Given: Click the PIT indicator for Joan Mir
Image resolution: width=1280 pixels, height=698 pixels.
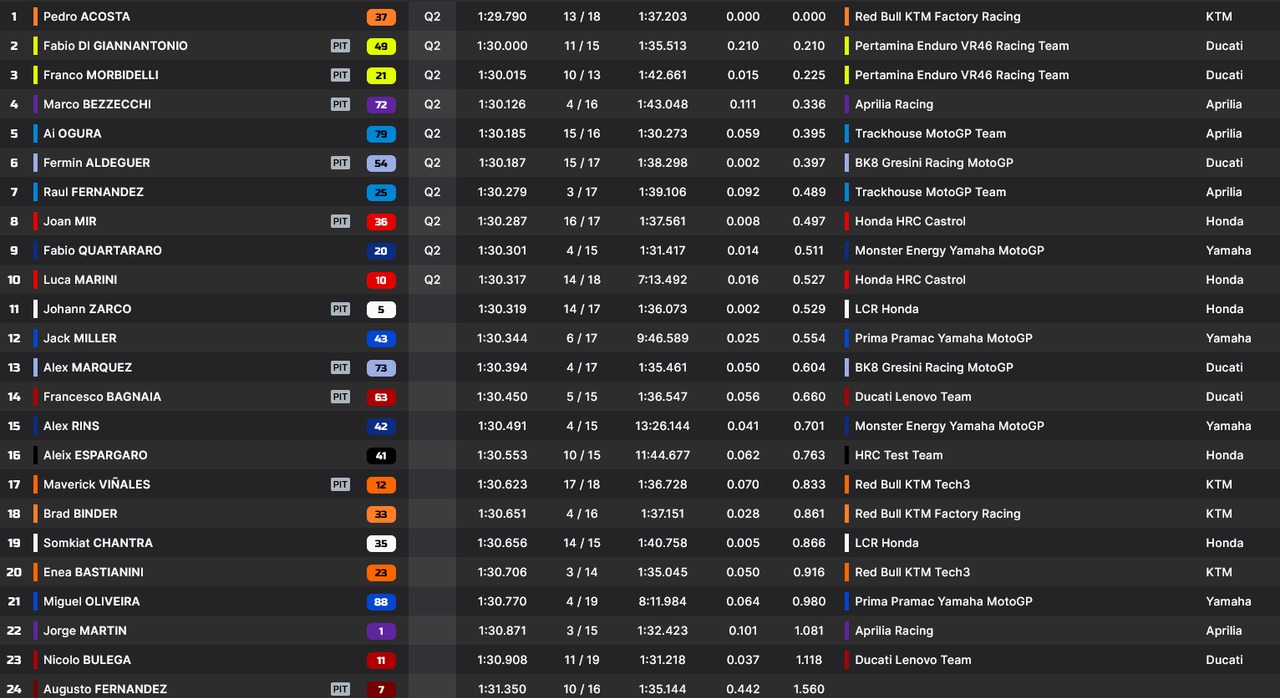Looking at the screenshot, I should (340, 221).
